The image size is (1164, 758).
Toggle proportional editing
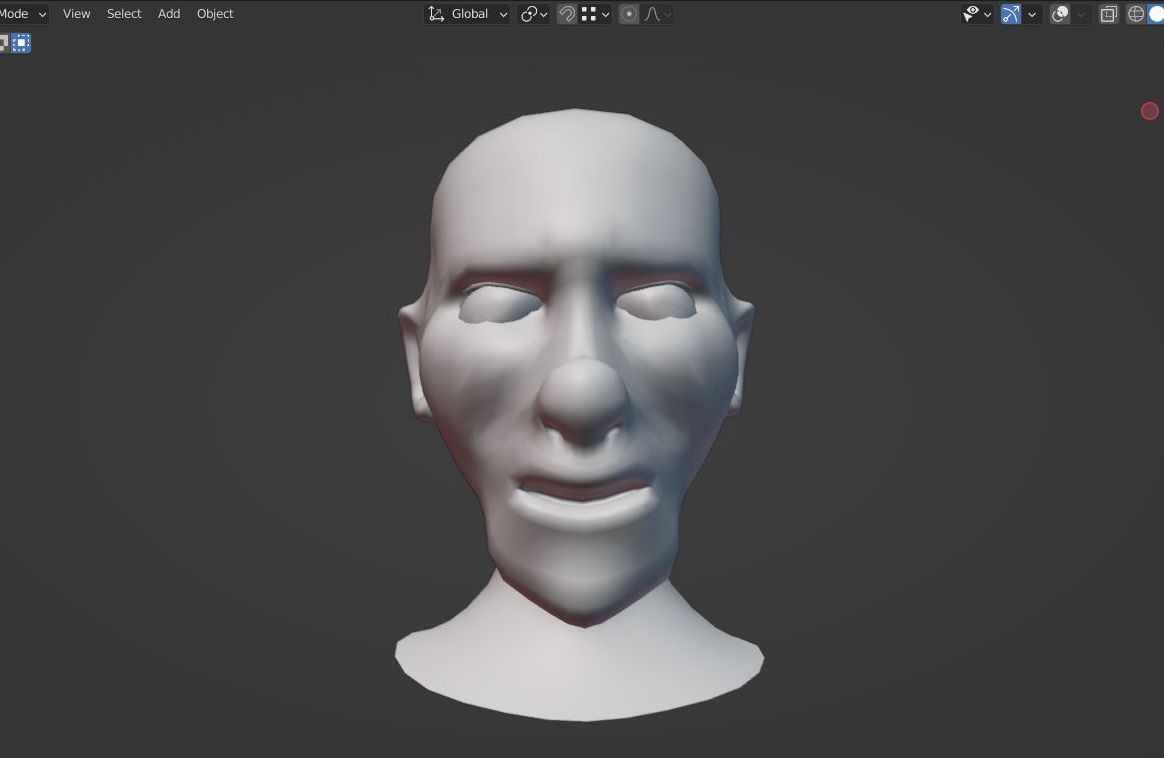point(629,14)
